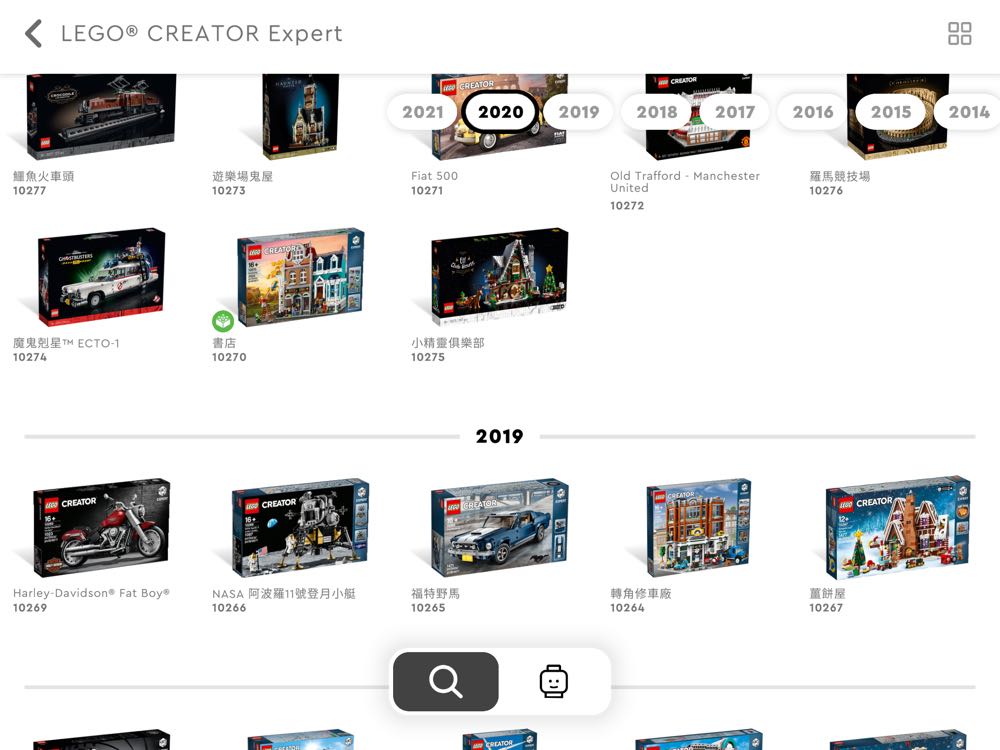Open the Colosseum set 10276 image
This screenshot has height=750, width=1000.
pos(897,115)
